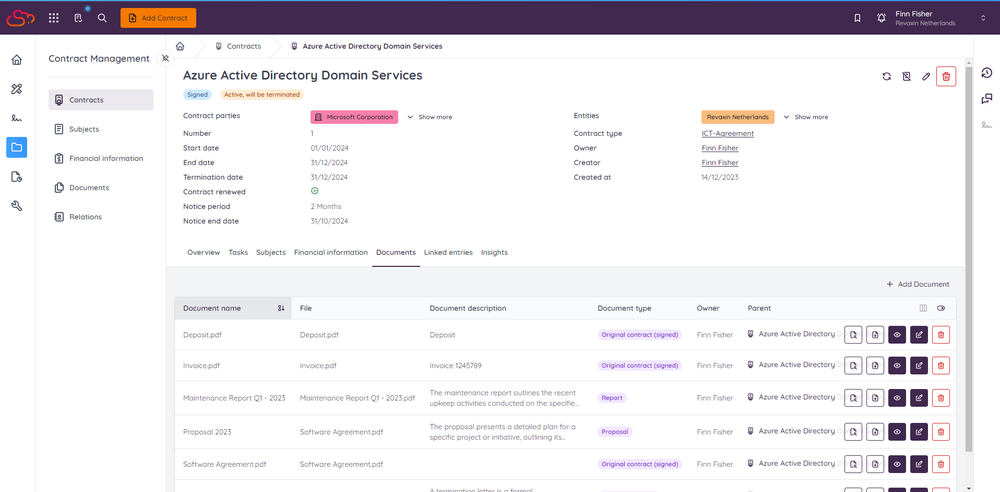View the Invoice.pdf document with eye icon
Screen dimensions: 1000x492
[x=897, y=366]
